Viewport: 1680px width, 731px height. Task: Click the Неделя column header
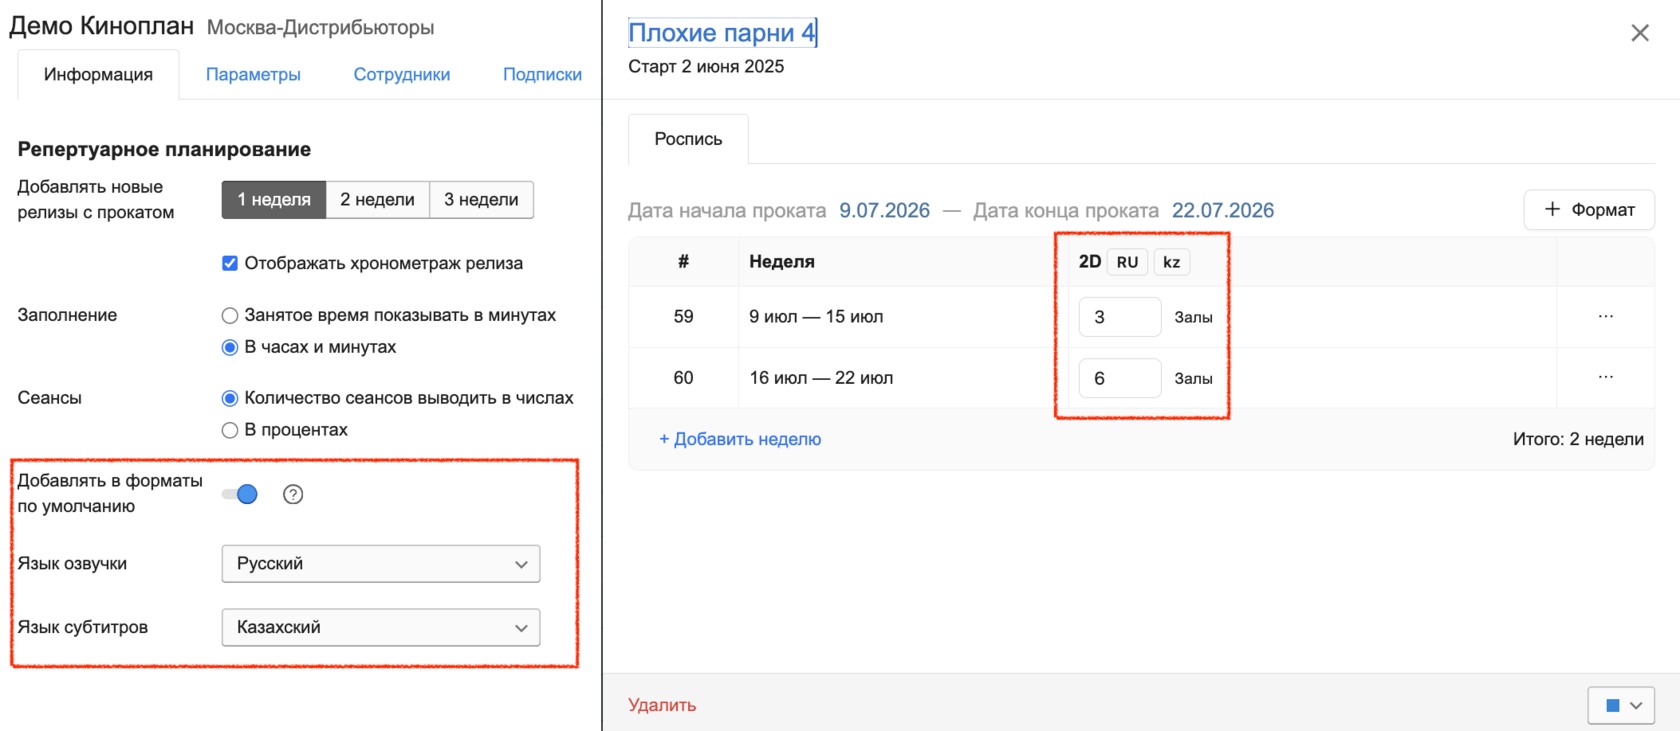[x=782, y=262]
